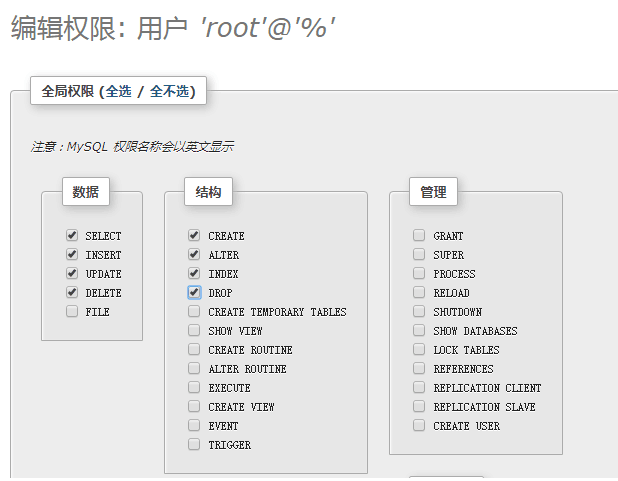The height and width of the screenshot is (481, 618).
Task: Uncheck the SELECT privilege checkbox
Action: pyautogui.click(x=72, y=236)
